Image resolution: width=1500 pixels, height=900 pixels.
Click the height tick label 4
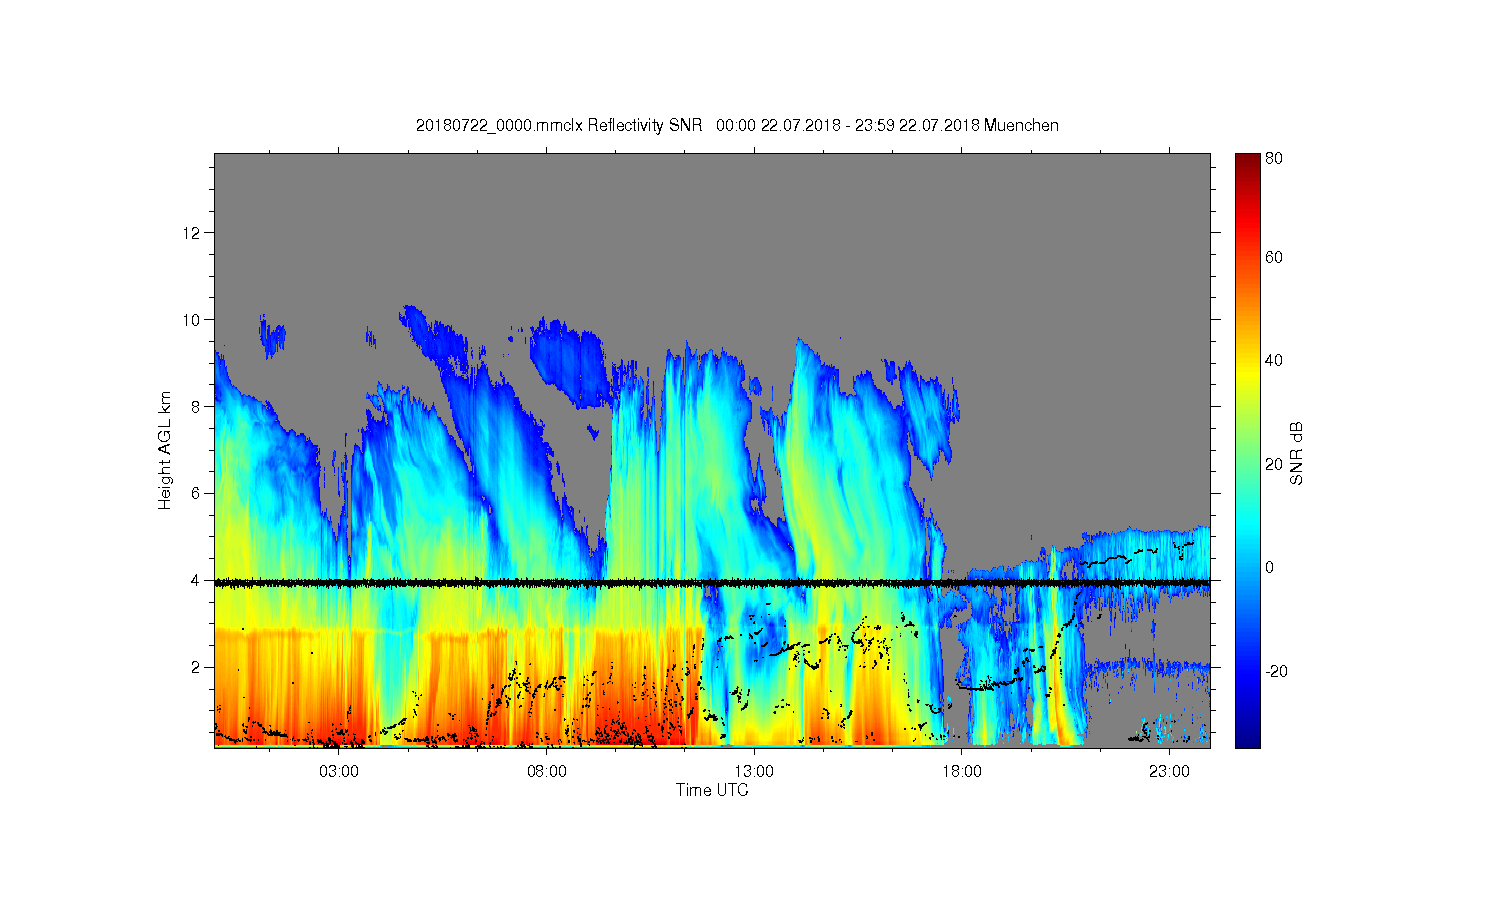196,580
